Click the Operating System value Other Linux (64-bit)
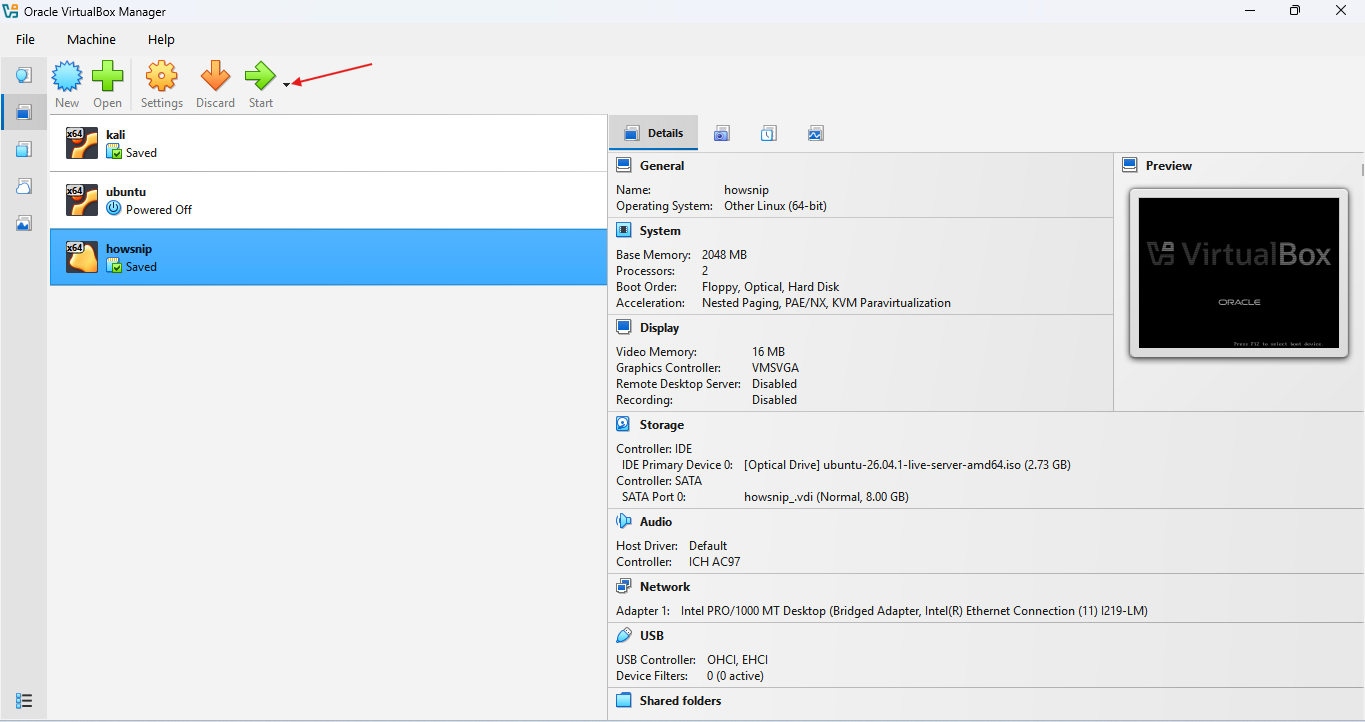This screenshot has width=1365, height=722. coord(775,206)
